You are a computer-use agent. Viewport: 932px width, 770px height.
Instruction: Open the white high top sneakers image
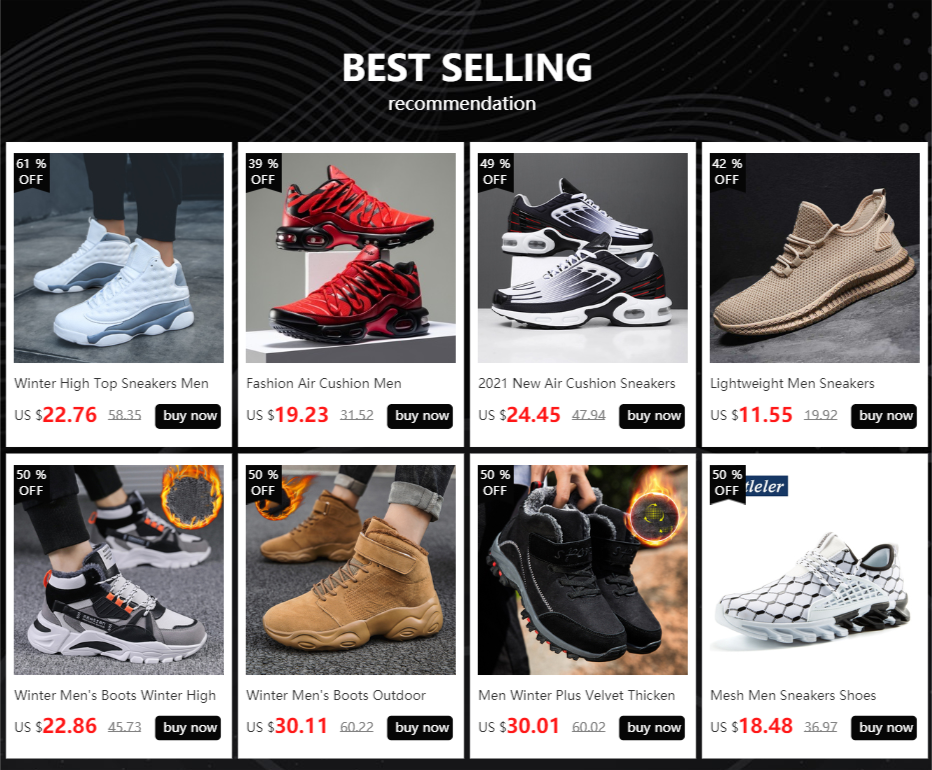pos(119,257)
